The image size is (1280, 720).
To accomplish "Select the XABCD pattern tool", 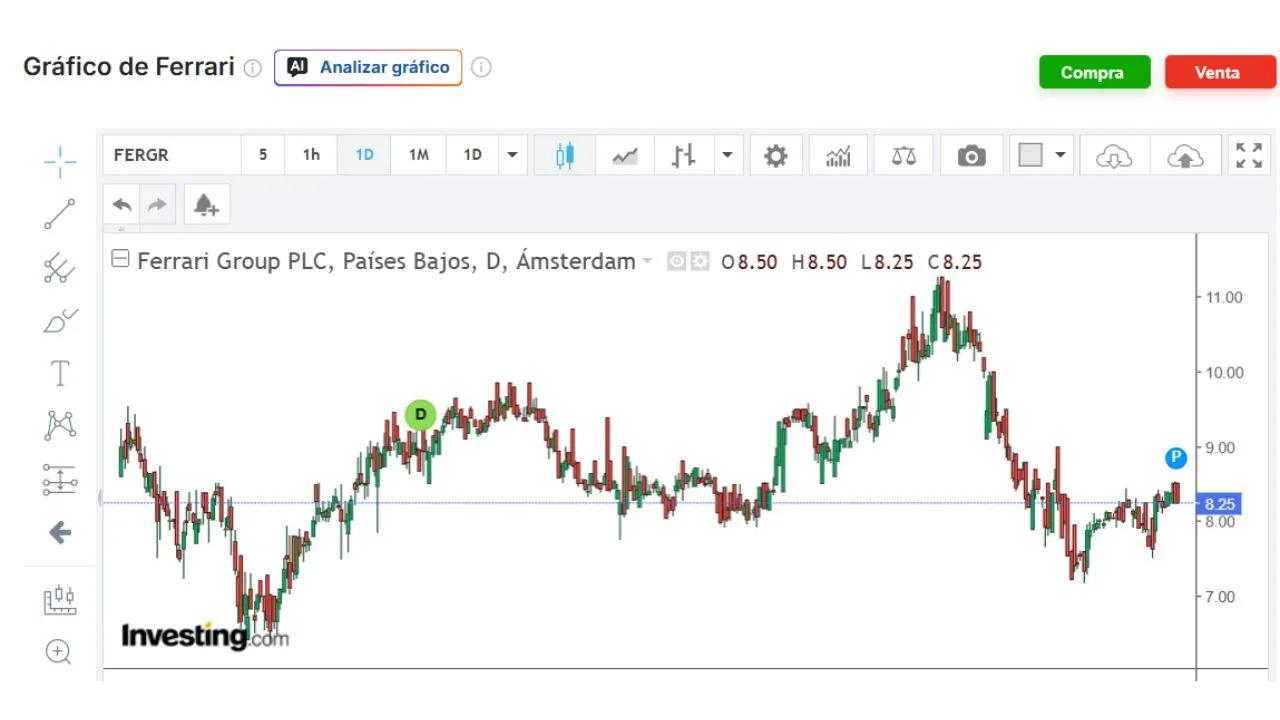I will (60, 426).
